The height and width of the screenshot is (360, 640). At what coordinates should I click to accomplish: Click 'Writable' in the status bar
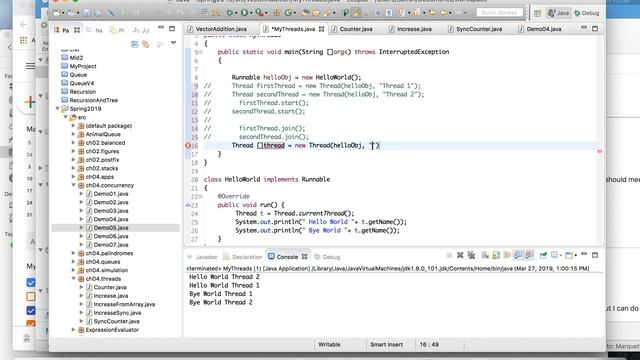(329, 344)
